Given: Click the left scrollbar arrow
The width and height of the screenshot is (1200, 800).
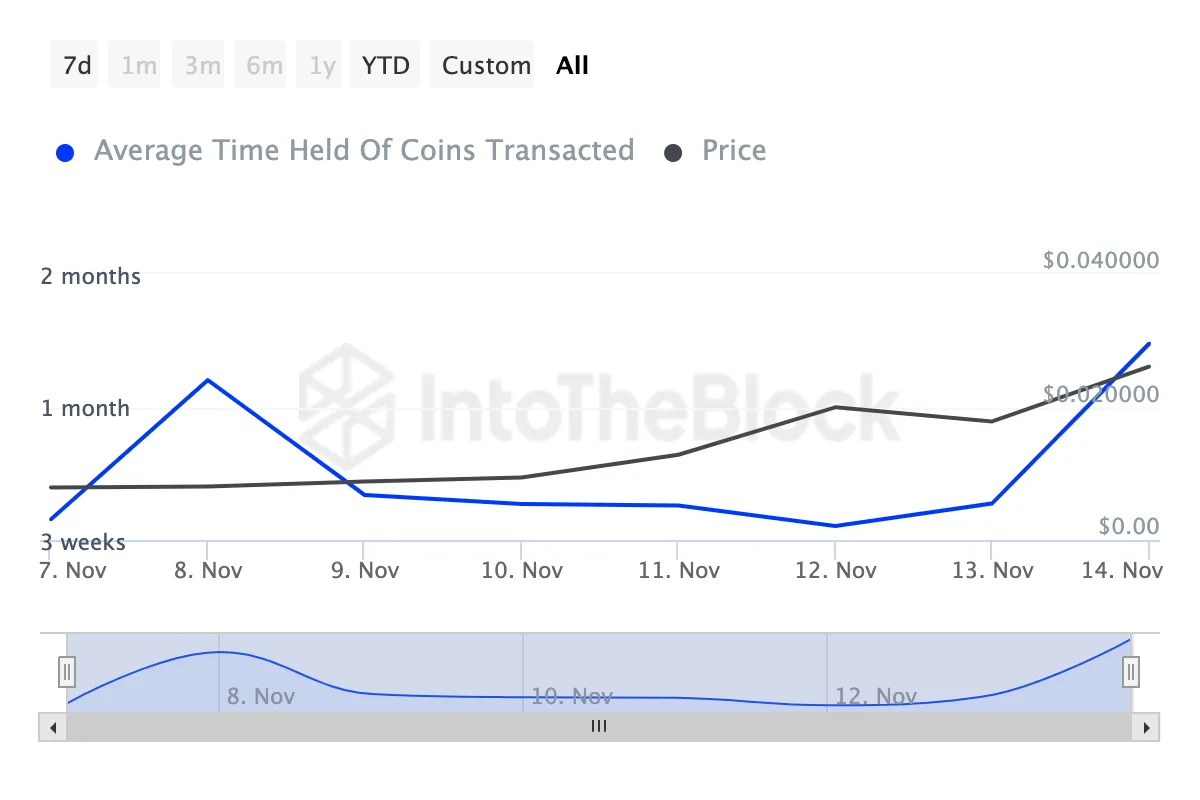Looking at the screenshot, I should click(53, 727).
